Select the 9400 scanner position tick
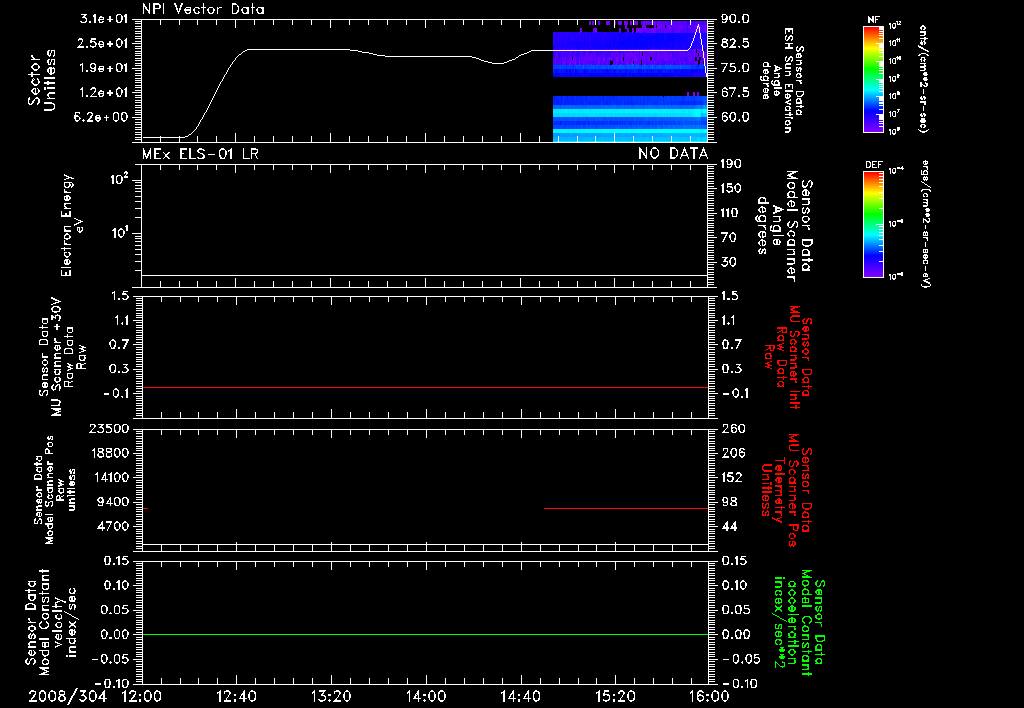1024x708 pixels. [x=112, y=502]
